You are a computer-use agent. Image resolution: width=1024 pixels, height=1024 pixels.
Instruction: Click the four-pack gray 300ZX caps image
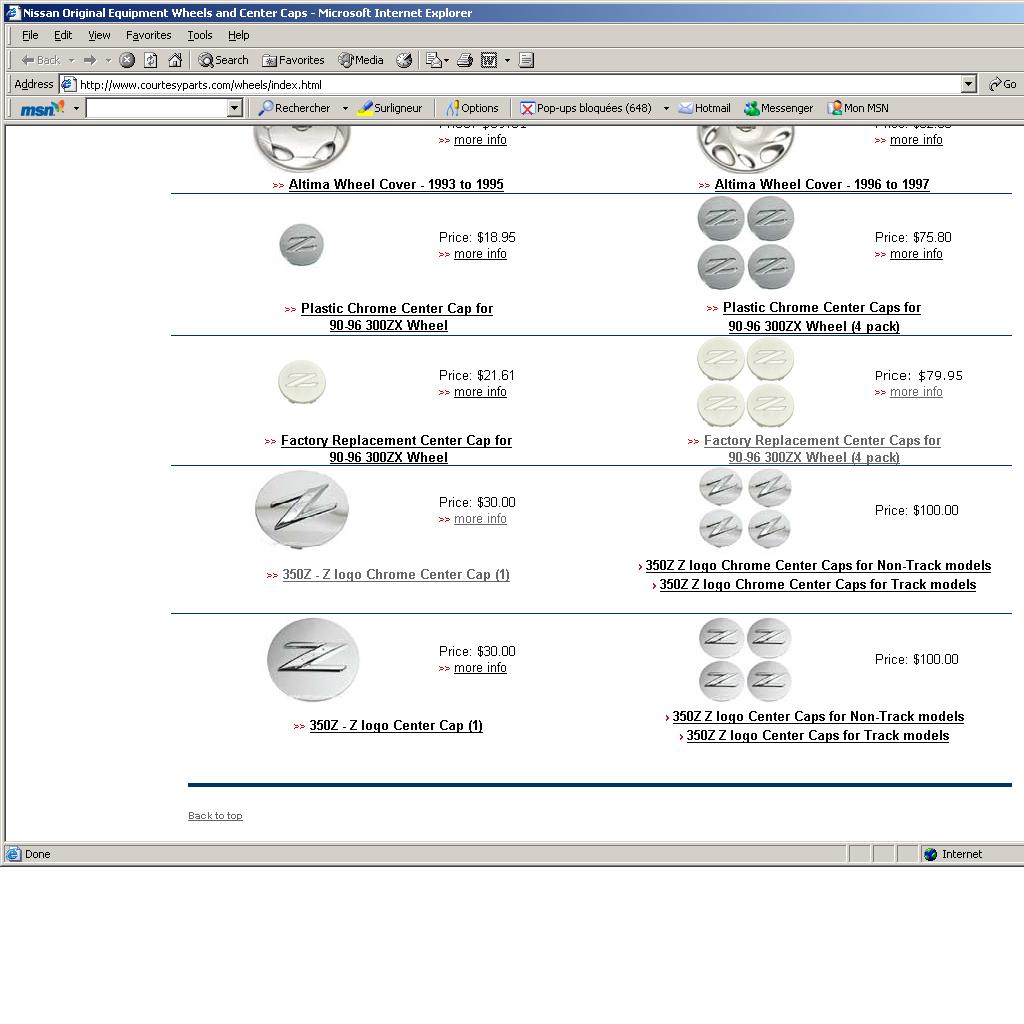[x=746, y=243]
